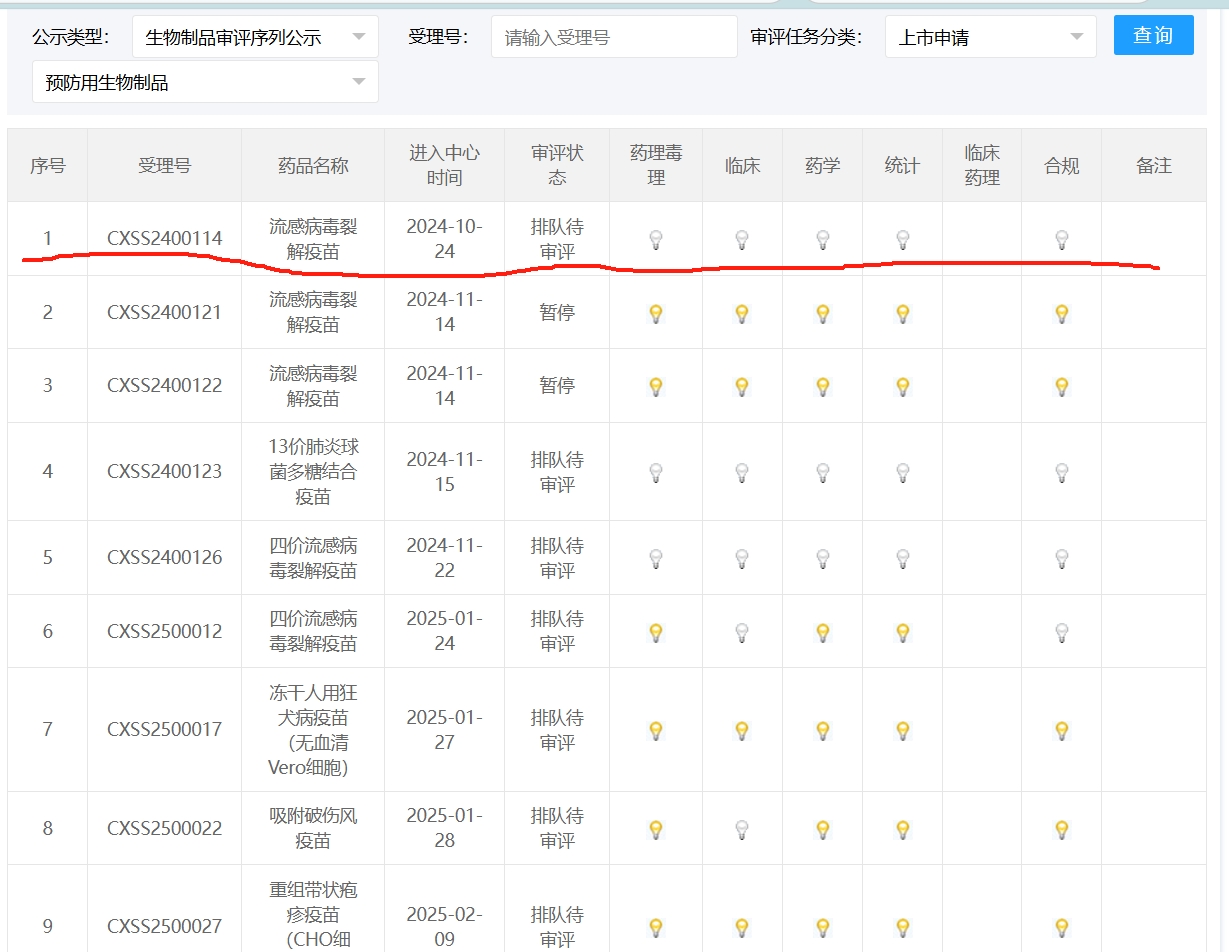Click the yellow 合规 bulb for CXSS2400122
The height and width of the screenshot is (952, 1229).
tap(1062, 385)
